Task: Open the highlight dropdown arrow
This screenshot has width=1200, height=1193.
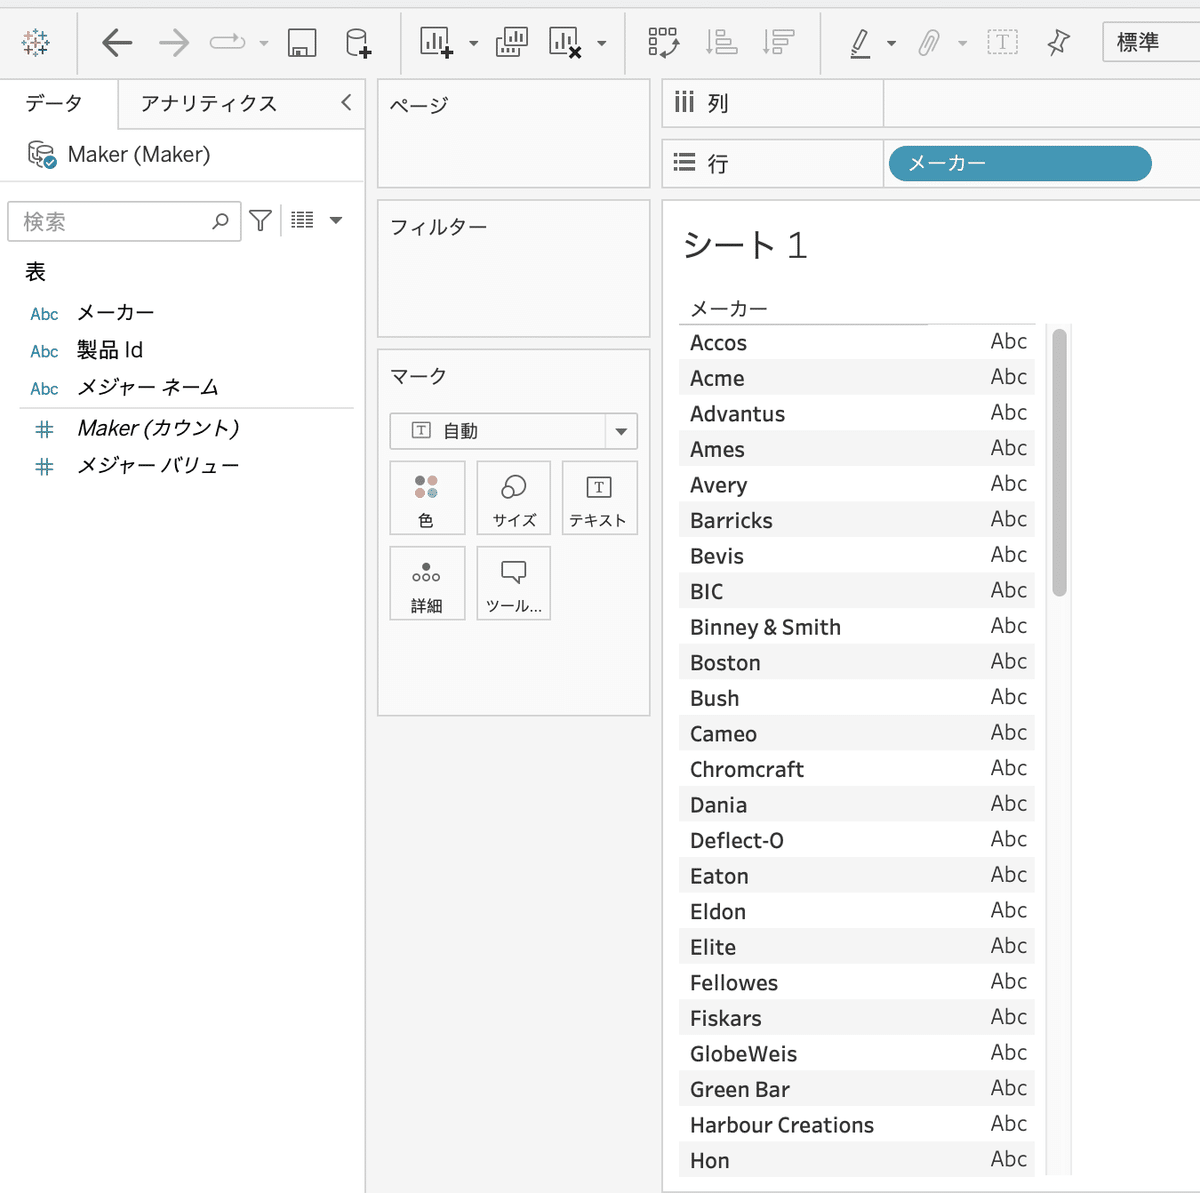Action: 891,43
